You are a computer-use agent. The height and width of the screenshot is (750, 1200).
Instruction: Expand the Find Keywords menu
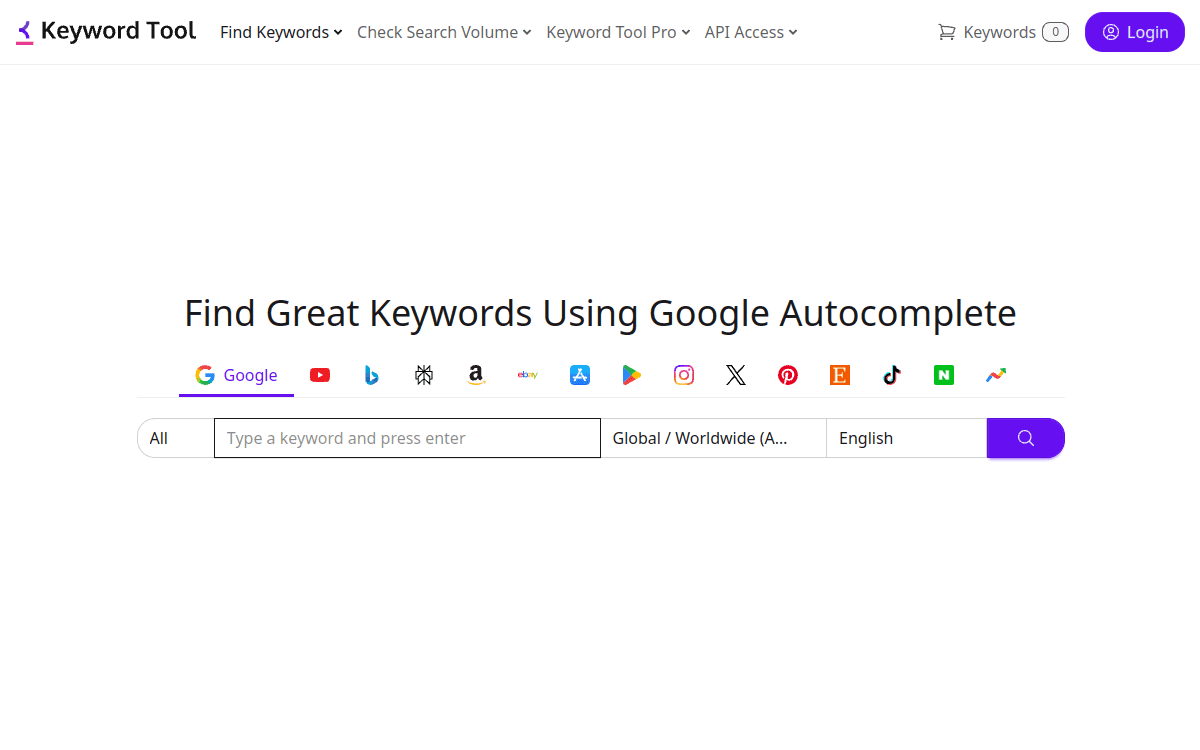(280, 32)
